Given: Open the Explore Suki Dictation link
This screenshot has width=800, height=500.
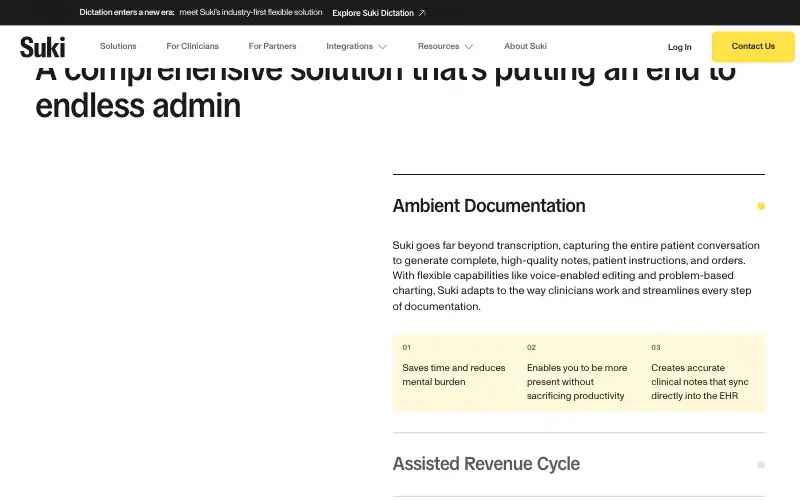Looking at the screenshot, I should 379,13.
